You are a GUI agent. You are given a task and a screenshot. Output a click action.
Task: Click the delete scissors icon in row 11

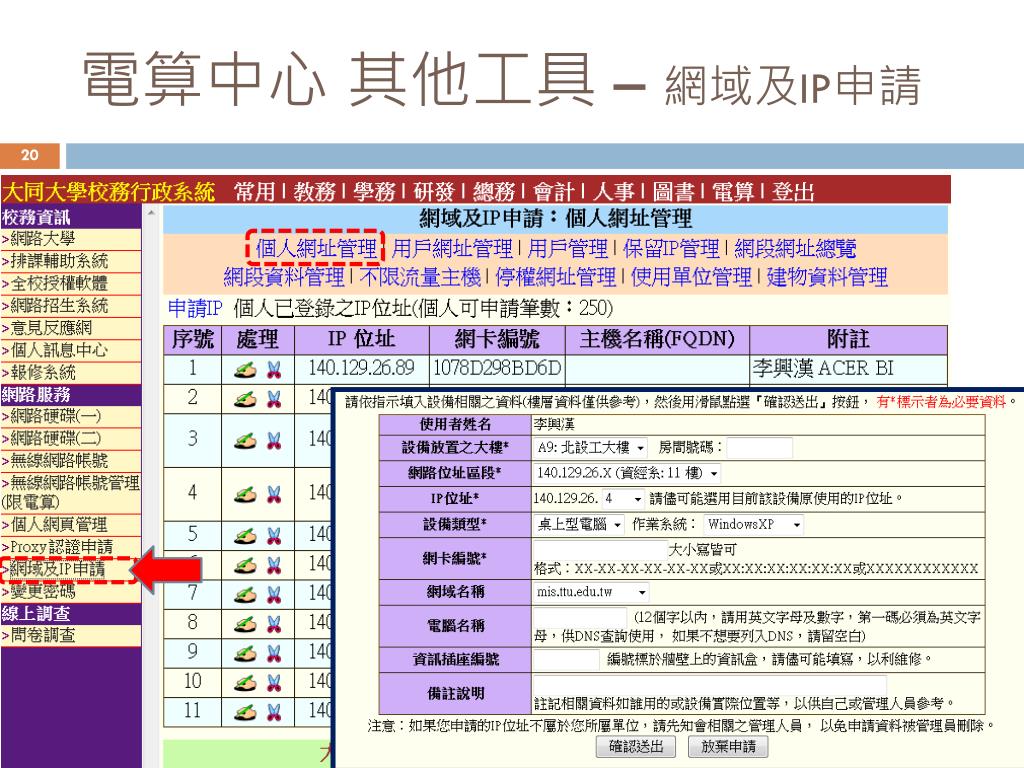[x=274, y=712]
